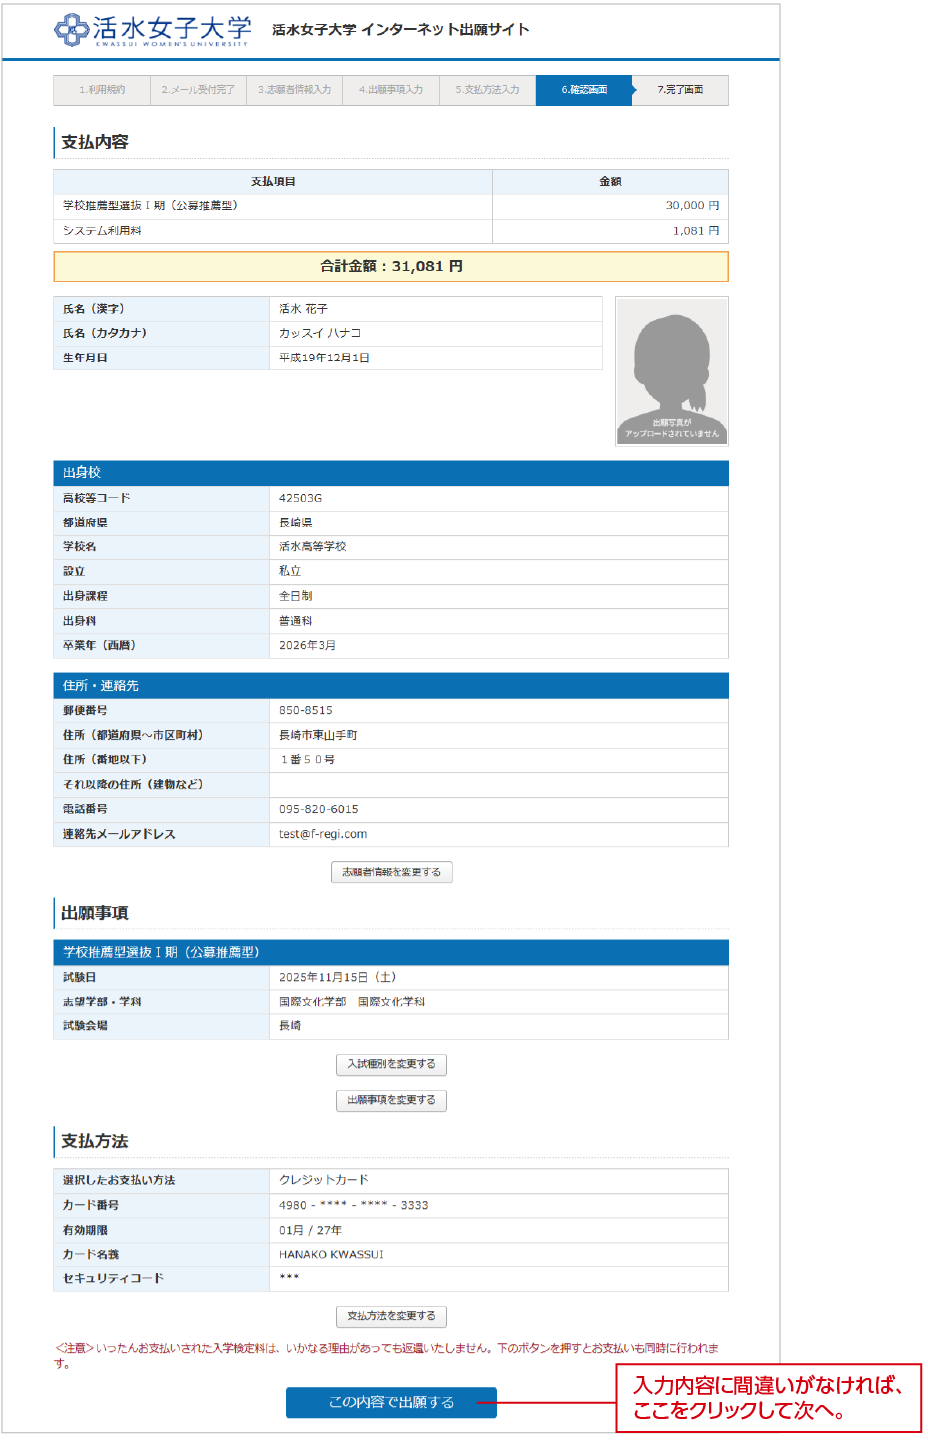Click the 活水女子大学 インターネット出願サイト title
Viewport: 928px width, 1440px height.
tap(401, 30)
